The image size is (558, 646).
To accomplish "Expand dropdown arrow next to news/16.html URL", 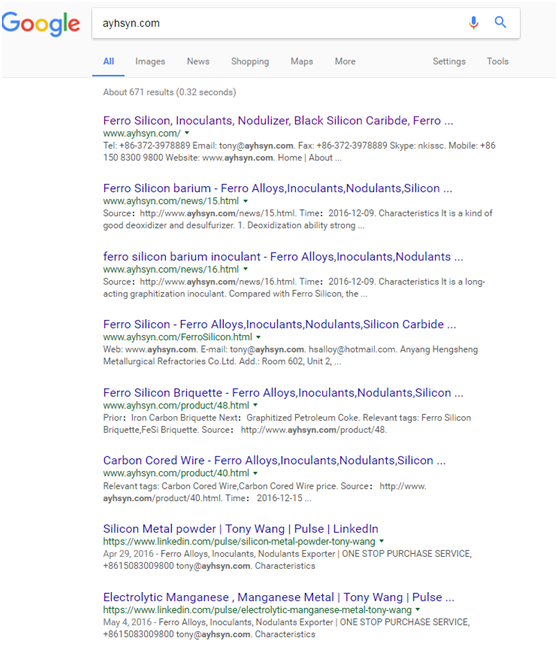I will (246, 269).
